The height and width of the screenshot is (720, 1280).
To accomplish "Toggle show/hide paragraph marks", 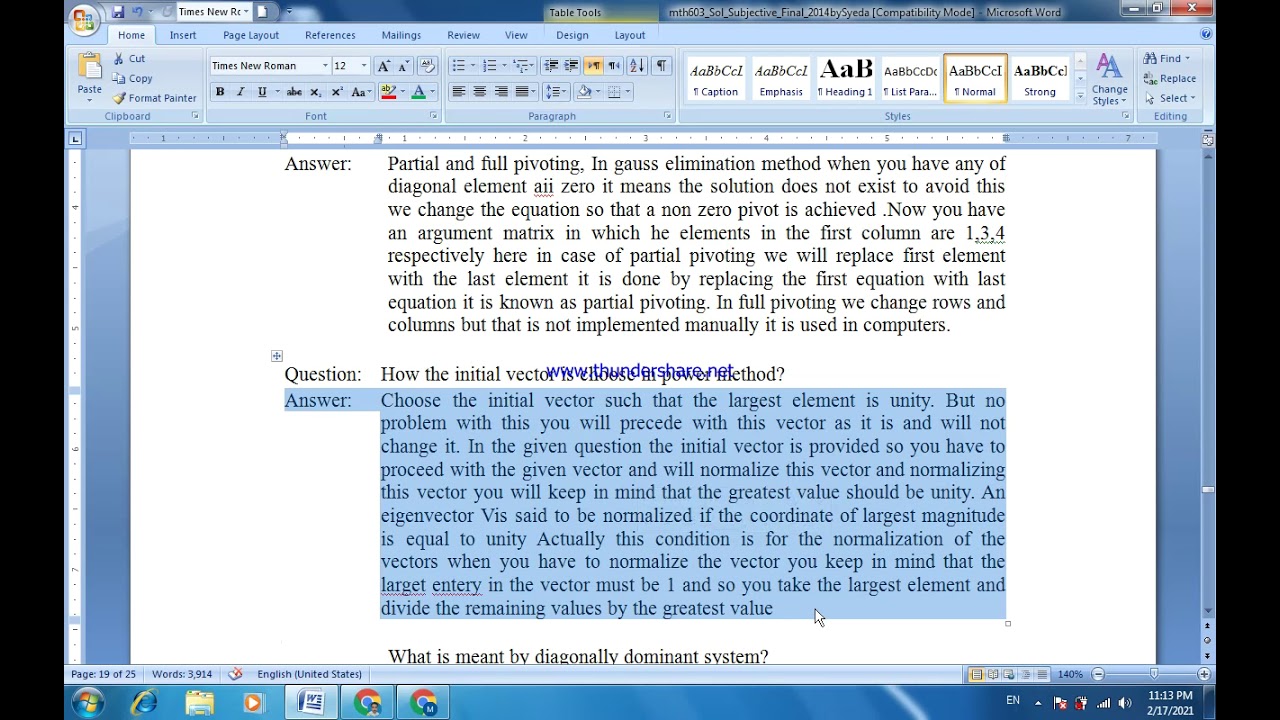I will coord(661,66).
